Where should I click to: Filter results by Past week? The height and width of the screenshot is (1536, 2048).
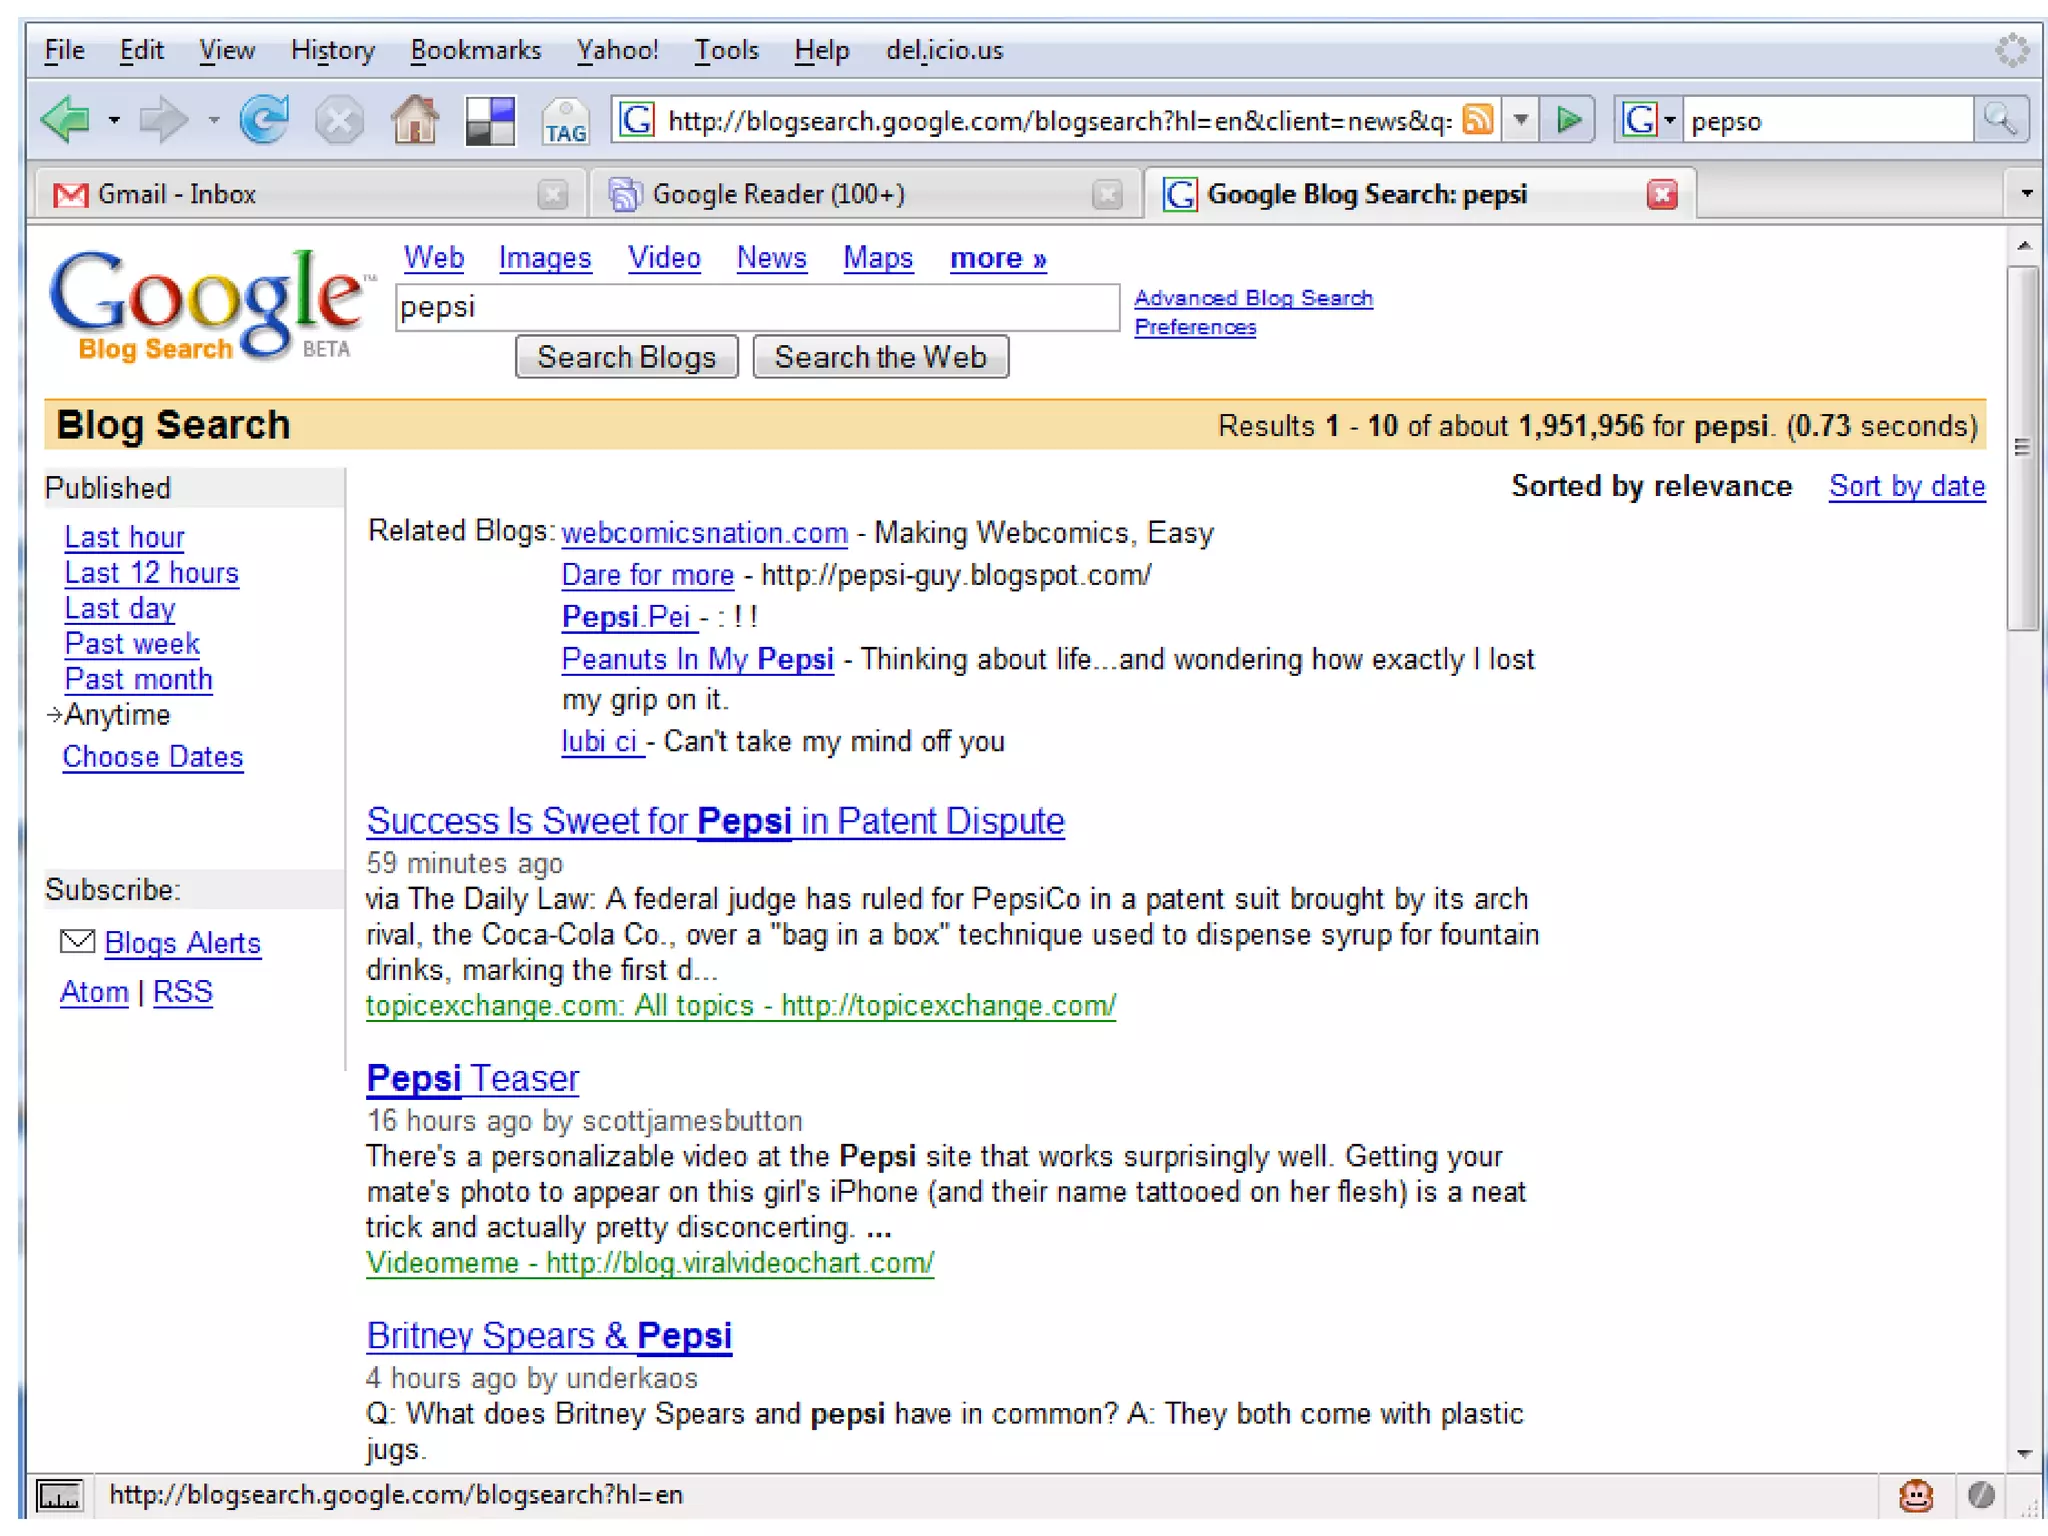click(x=132, y=644)
